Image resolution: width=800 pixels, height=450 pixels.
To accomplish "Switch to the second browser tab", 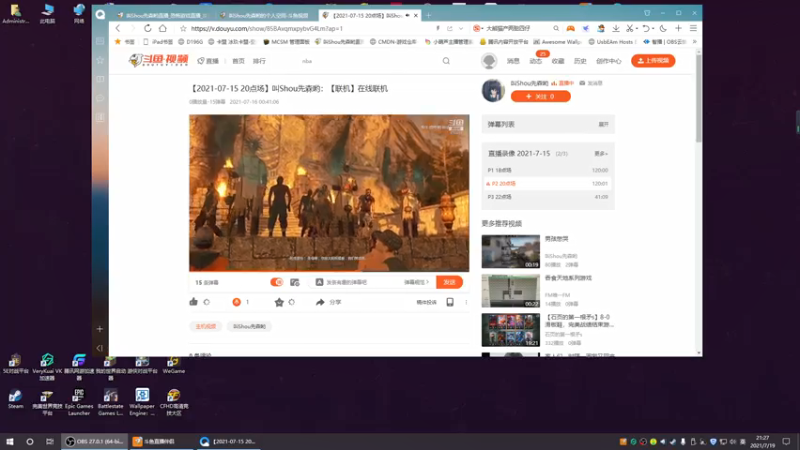I will tap(266, 15).
